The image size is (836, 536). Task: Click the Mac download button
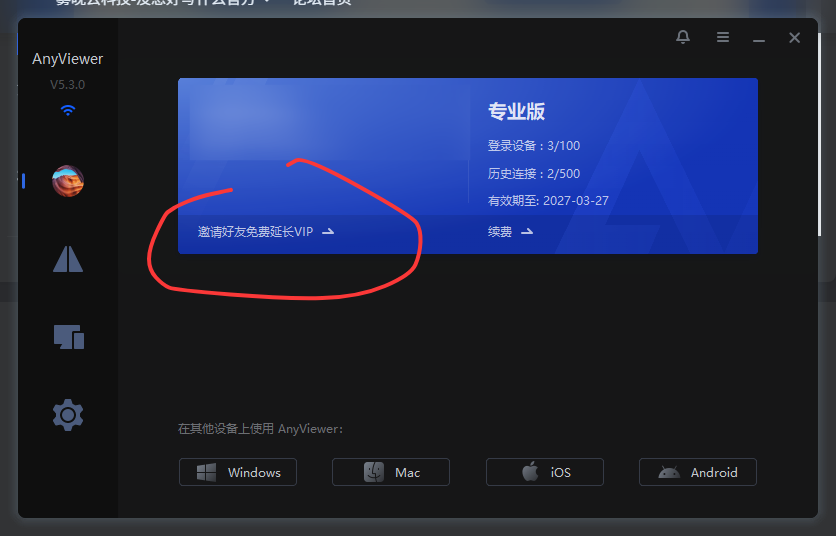tap(391, 472)
